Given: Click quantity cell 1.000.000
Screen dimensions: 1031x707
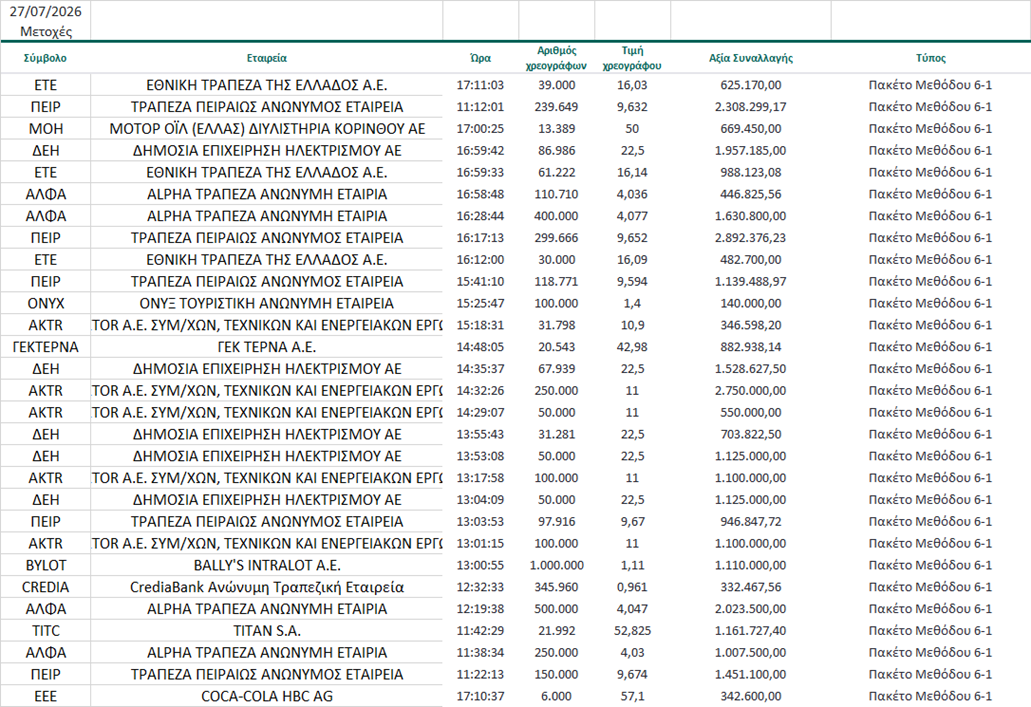Looking at the screenshot, I should click(x=556, y=566).
